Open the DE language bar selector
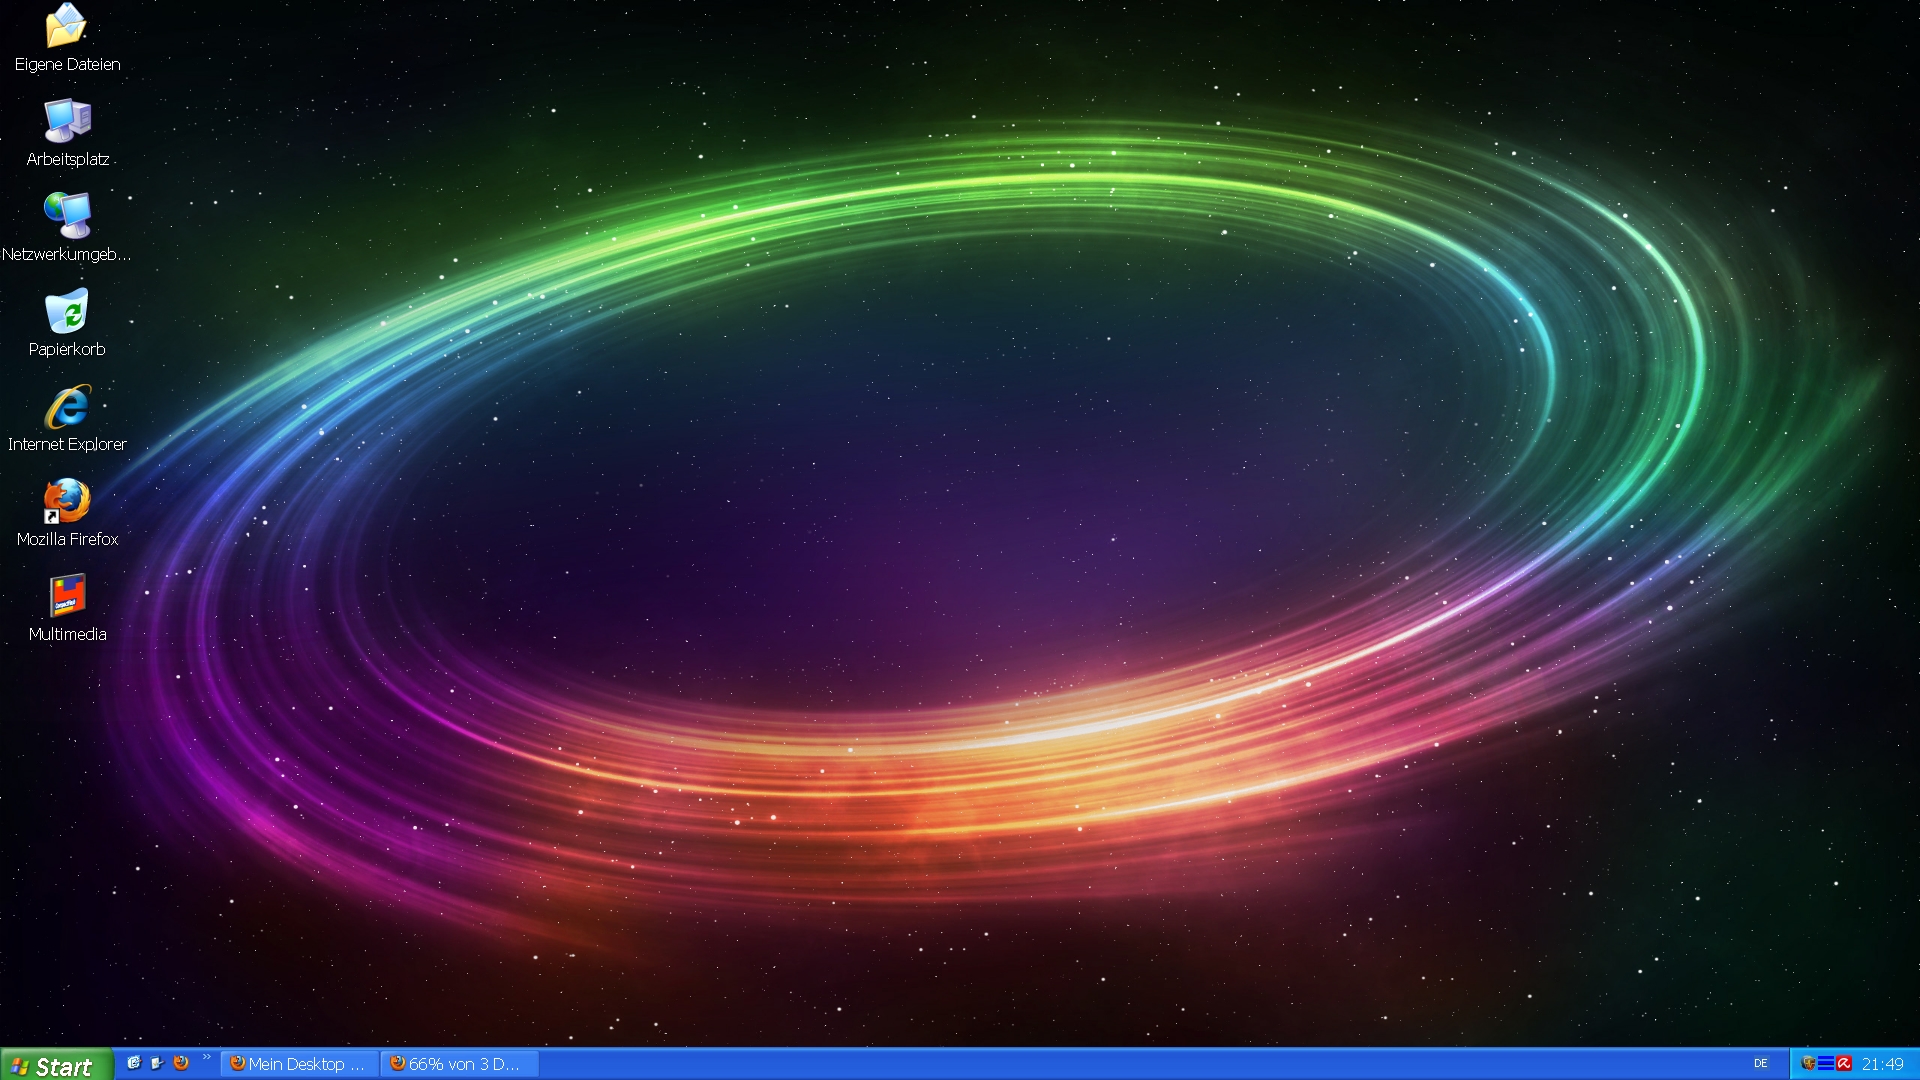Image resolution: width=1920 pixels, height=1080 pixels. (x=1761, y=1063)
